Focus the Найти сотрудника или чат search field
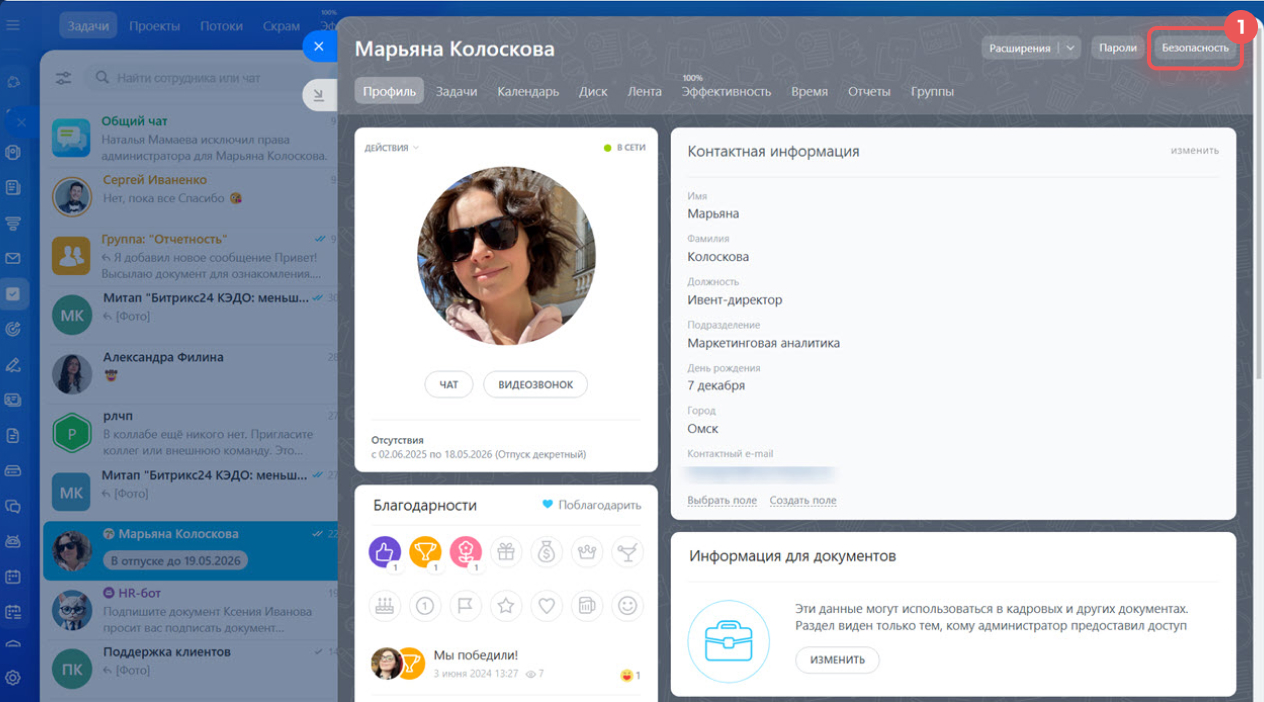The width and height of the screenshot is (1264, 702). 200,78
